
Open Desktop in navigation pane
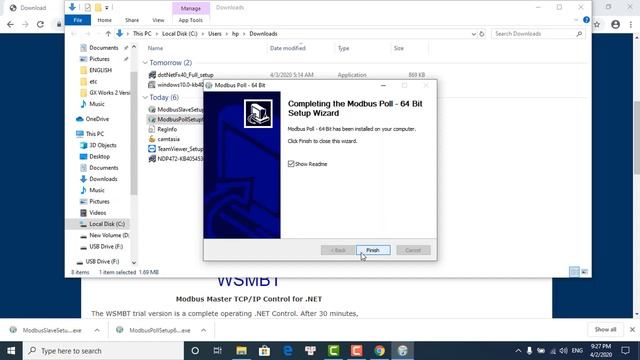click(x=99, y=156)
